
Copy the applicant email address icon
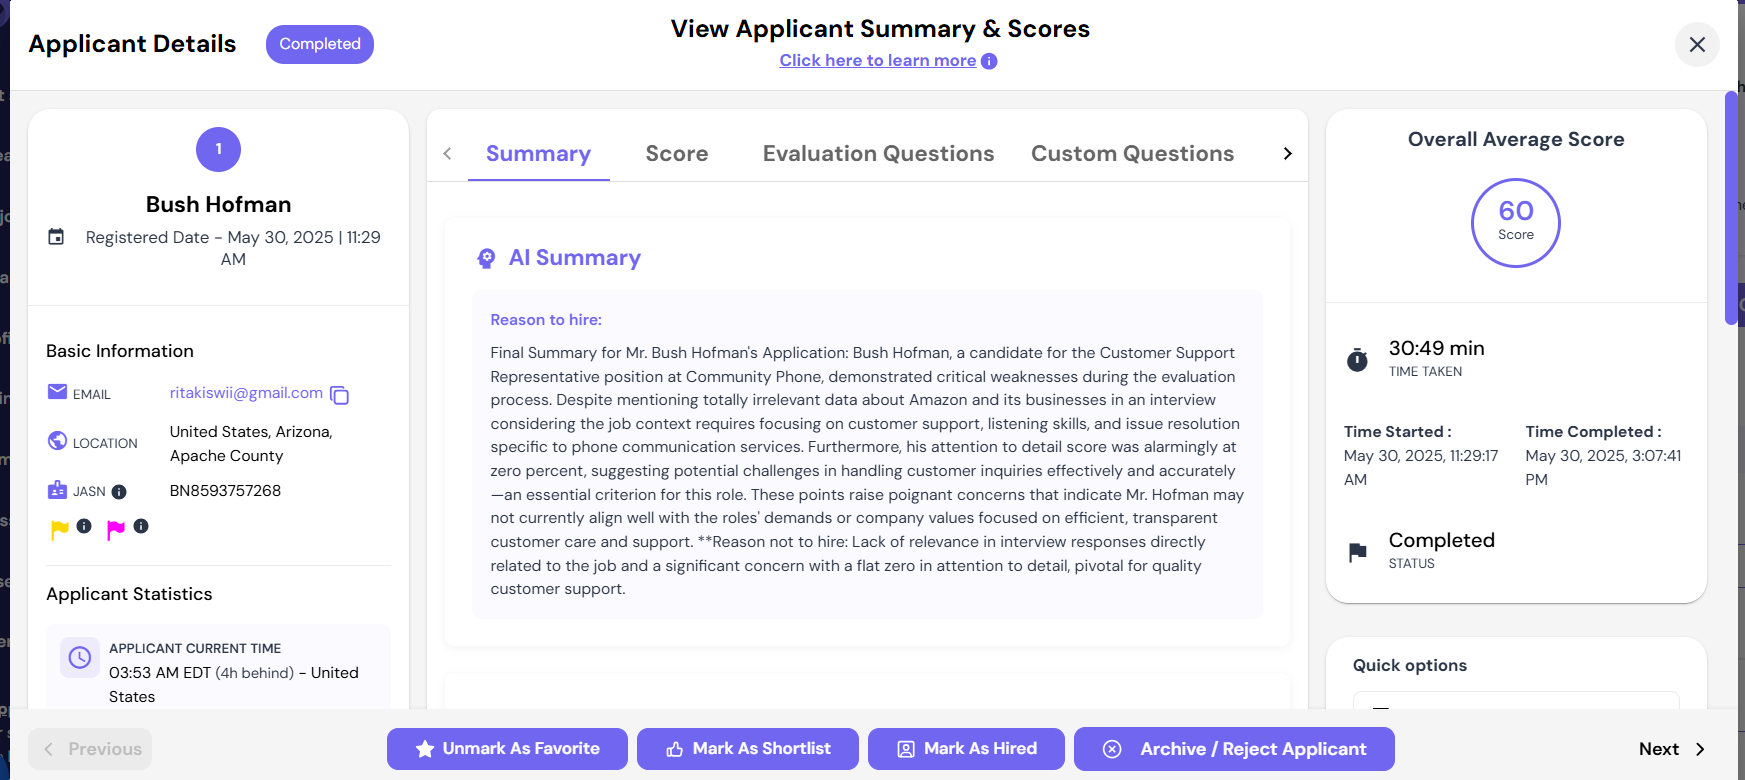point(340,395)
